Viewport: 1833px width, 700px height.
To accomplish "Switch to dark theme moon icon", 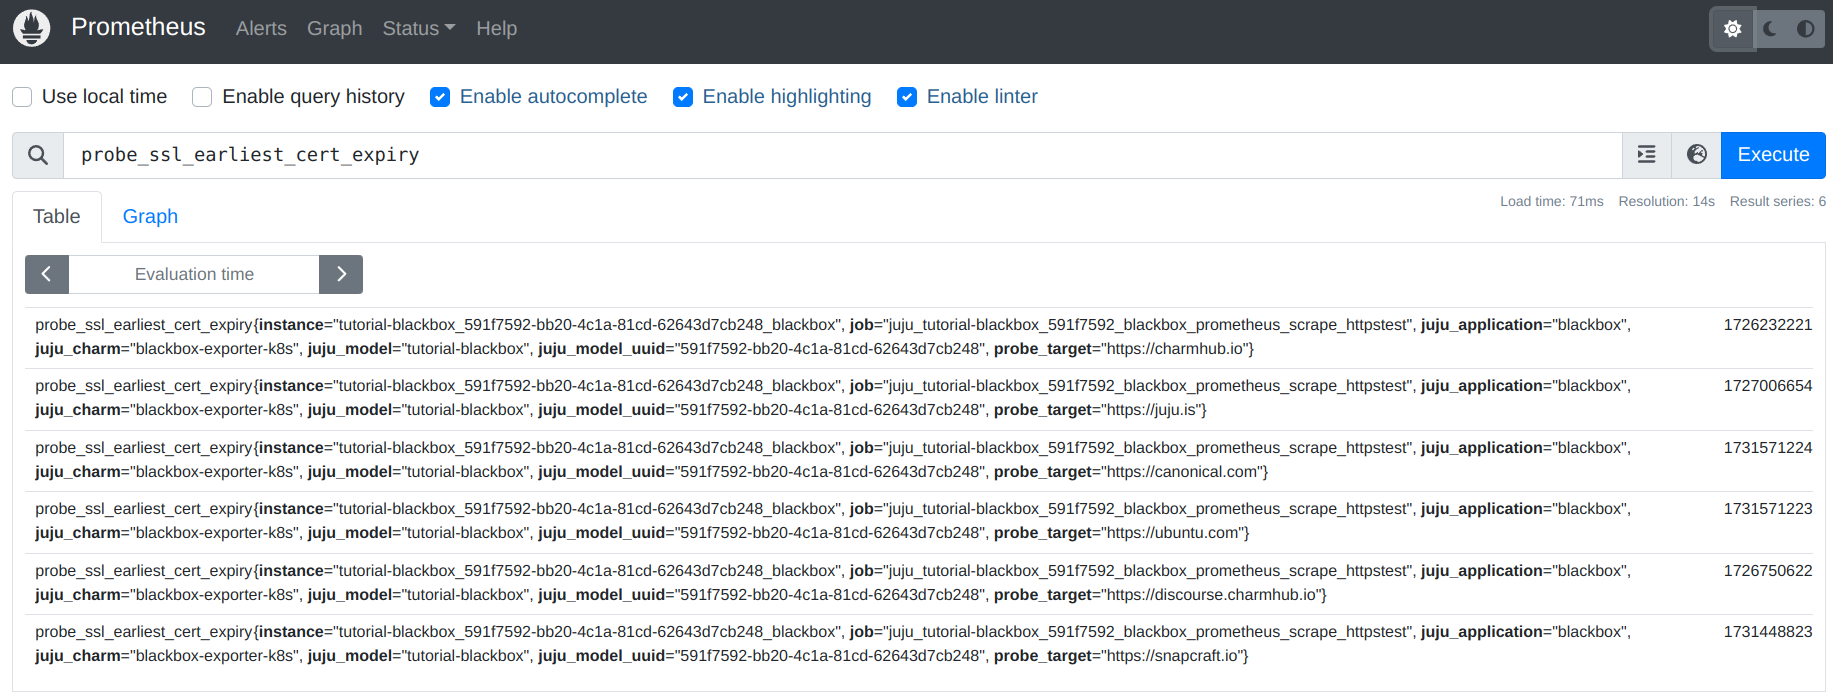I will 1770,29.
